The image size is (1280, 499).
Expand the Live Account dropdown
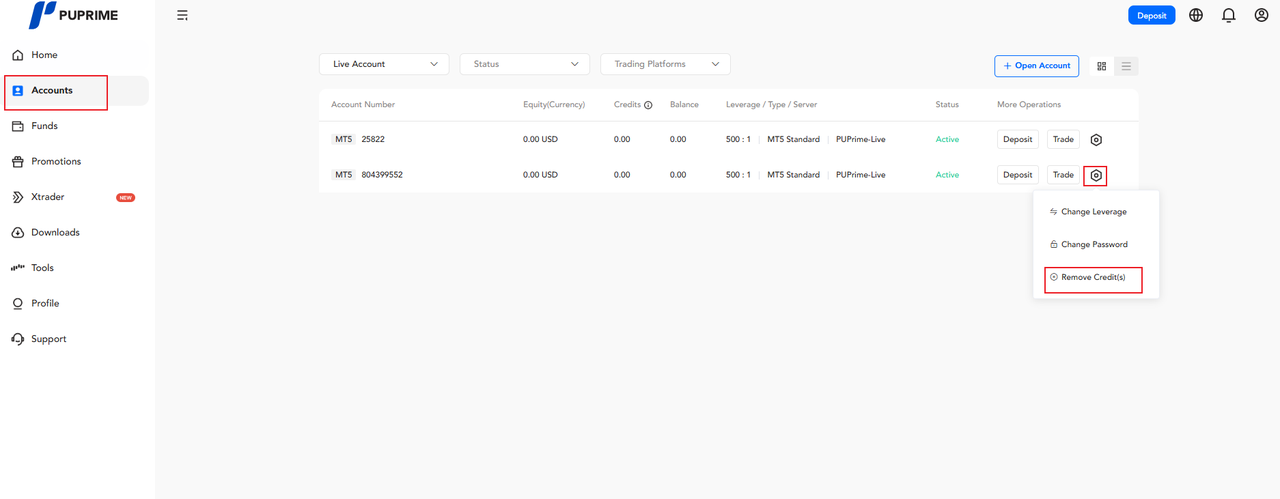click(x=384, y=64)
